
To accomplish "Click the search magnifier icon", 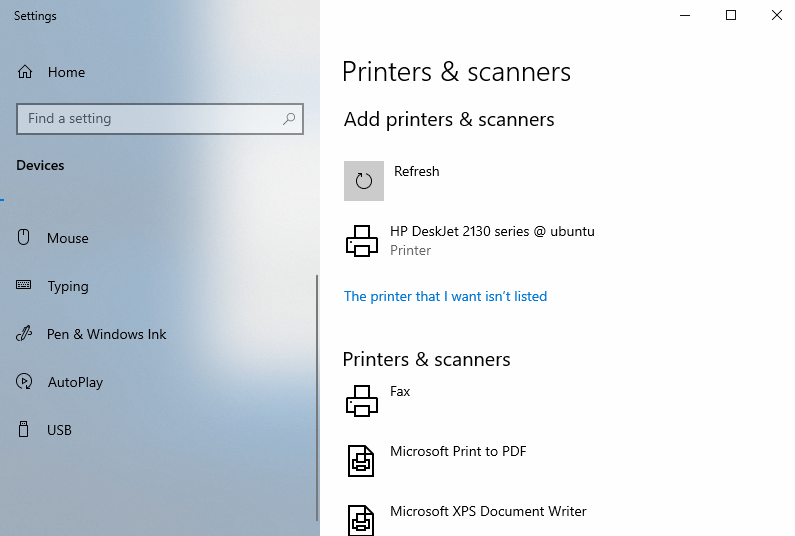I will point(289,118).
